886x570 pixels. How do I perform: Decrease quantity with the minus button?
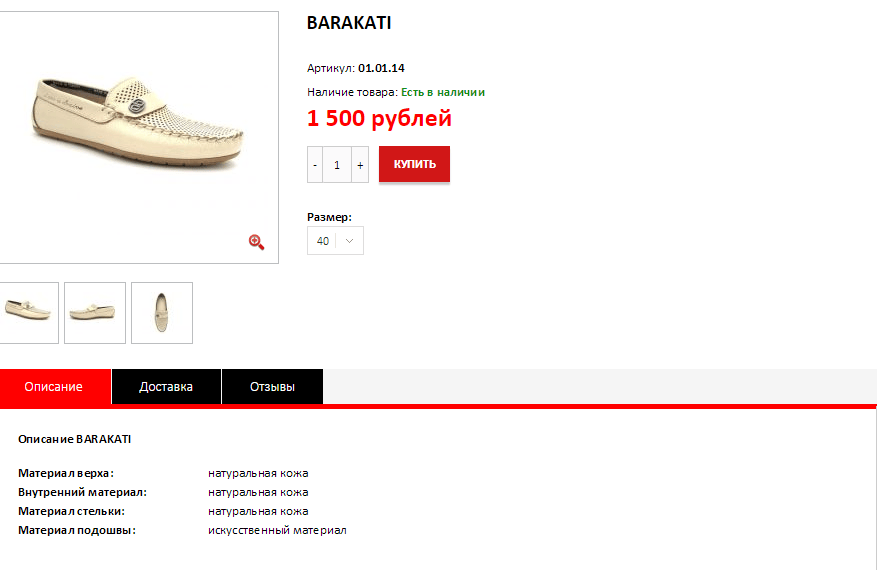coord(315,165)
